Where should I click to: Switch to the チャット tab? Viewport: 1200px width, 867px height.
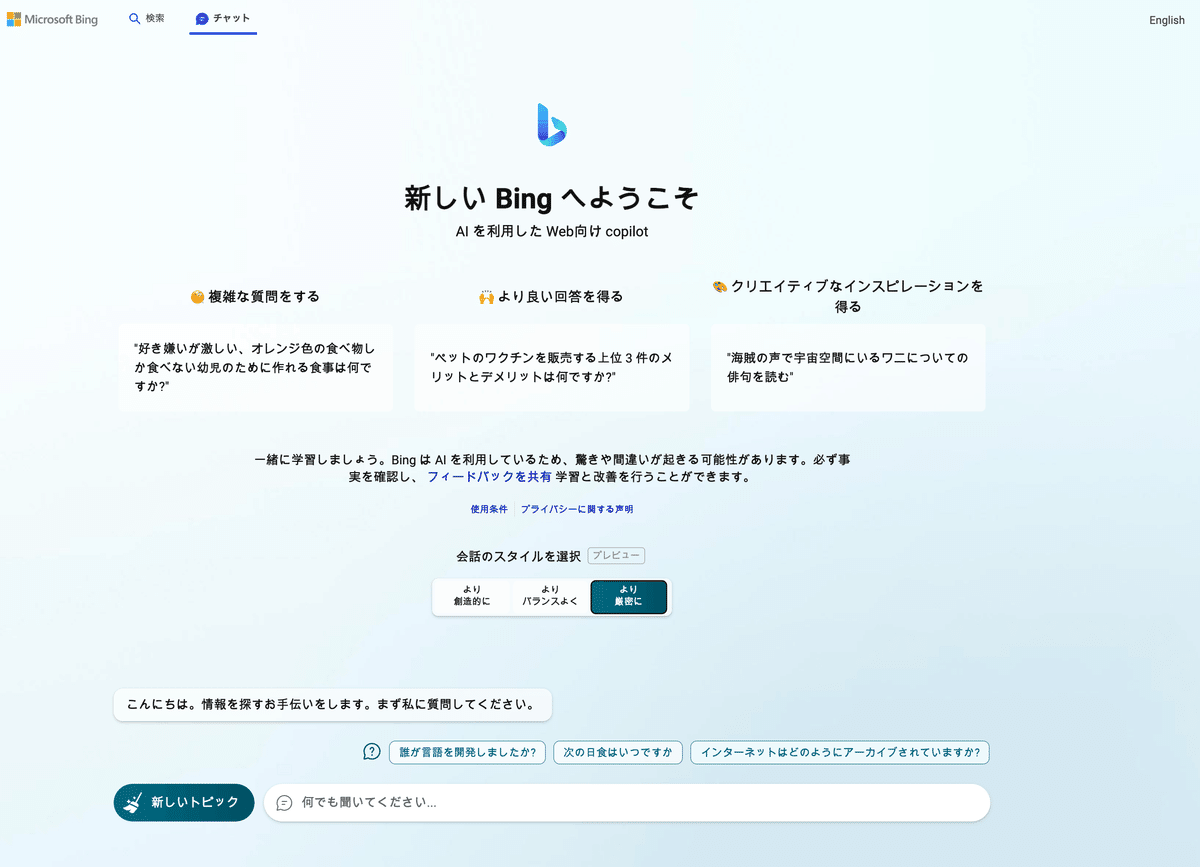tap(223, 18)
